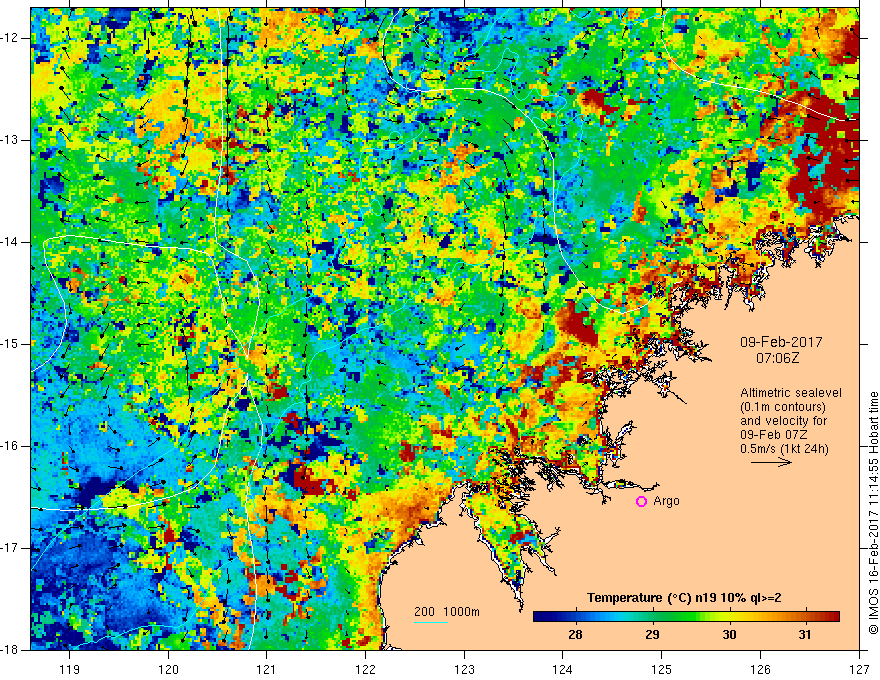Click the '29' colorbar tick label
The image size is (880, 680).
pyautogui.click(x=652, y=635)
